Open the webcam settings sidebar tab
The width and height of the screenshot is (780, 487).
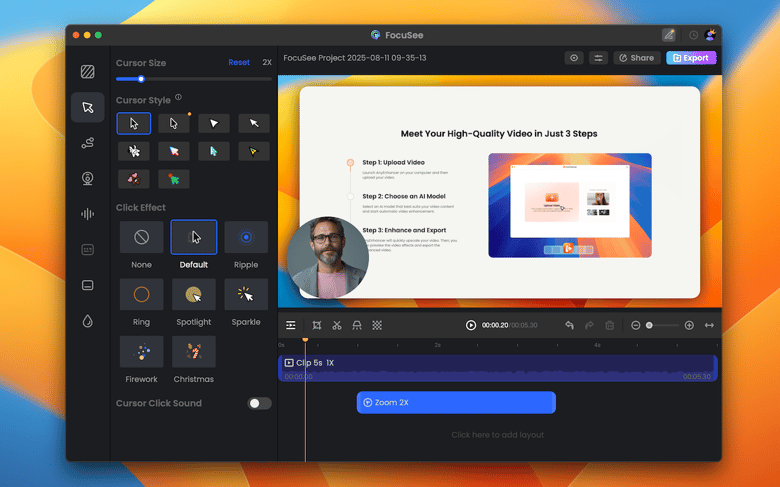(88, 178)
